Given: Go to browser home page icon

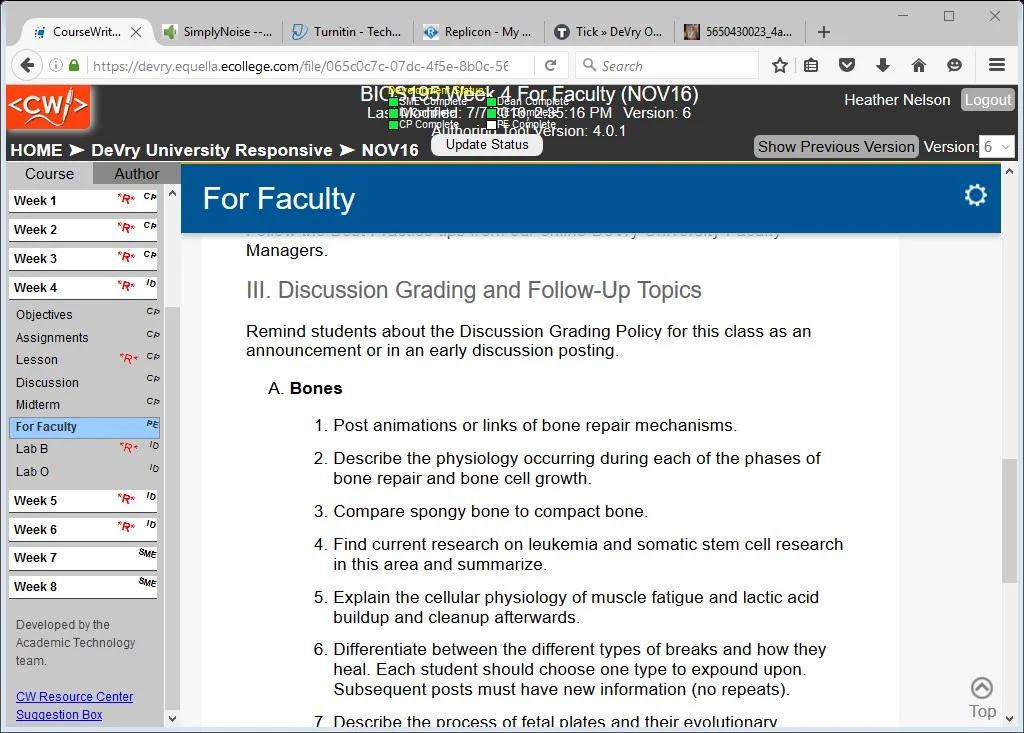Looking at the screenshot, I should [919, 65].
